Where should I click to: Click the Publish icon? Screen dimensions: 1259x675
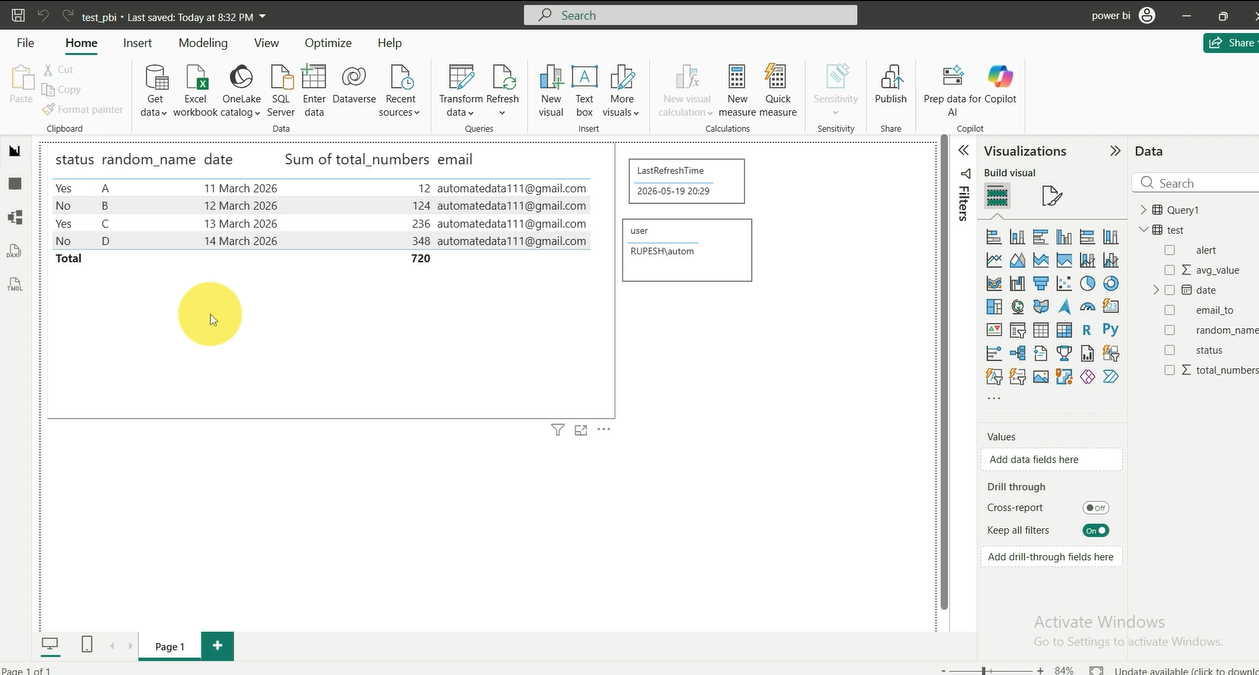(x=890, y=85)
